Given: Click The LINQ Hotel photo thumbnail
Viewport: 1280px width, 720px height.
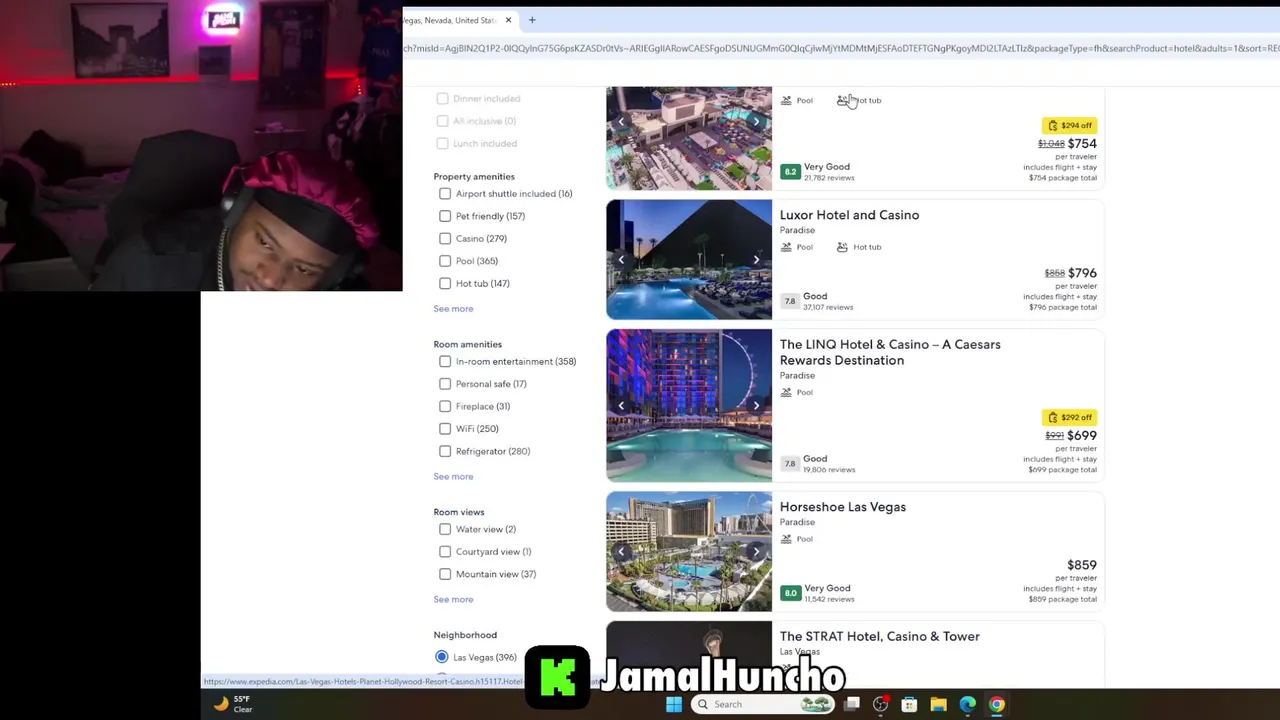Looking at the screenshot, I should [x=689, y=405].
